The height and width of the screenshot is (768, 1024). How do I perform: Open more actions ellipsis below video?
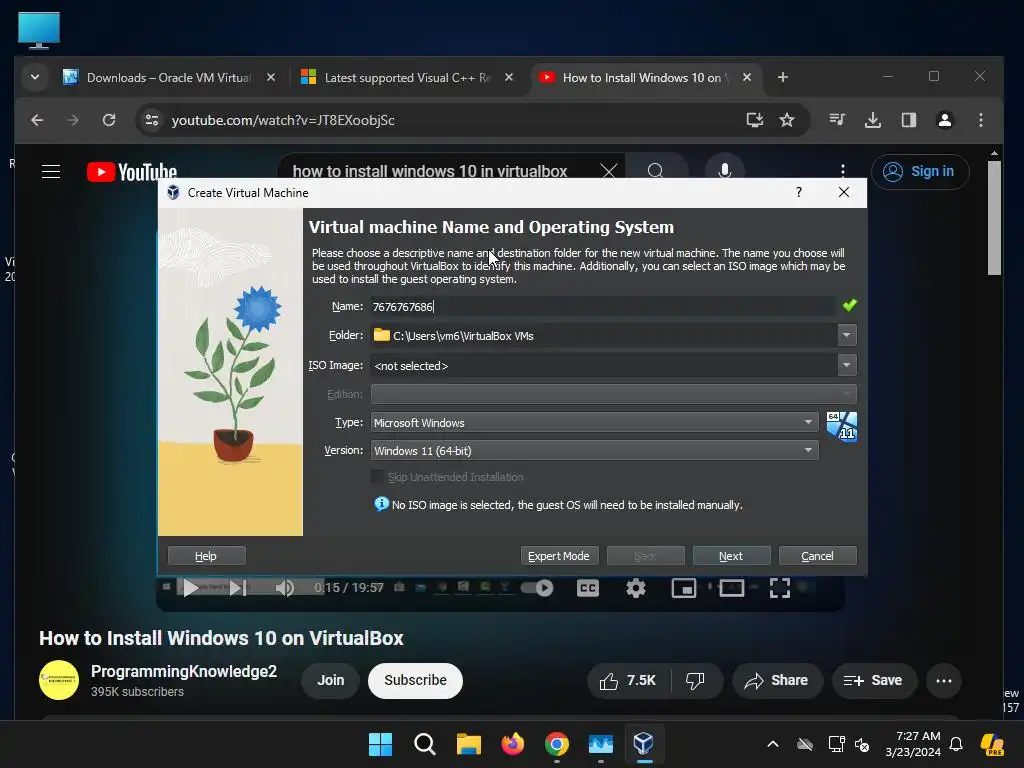point(944,680)
